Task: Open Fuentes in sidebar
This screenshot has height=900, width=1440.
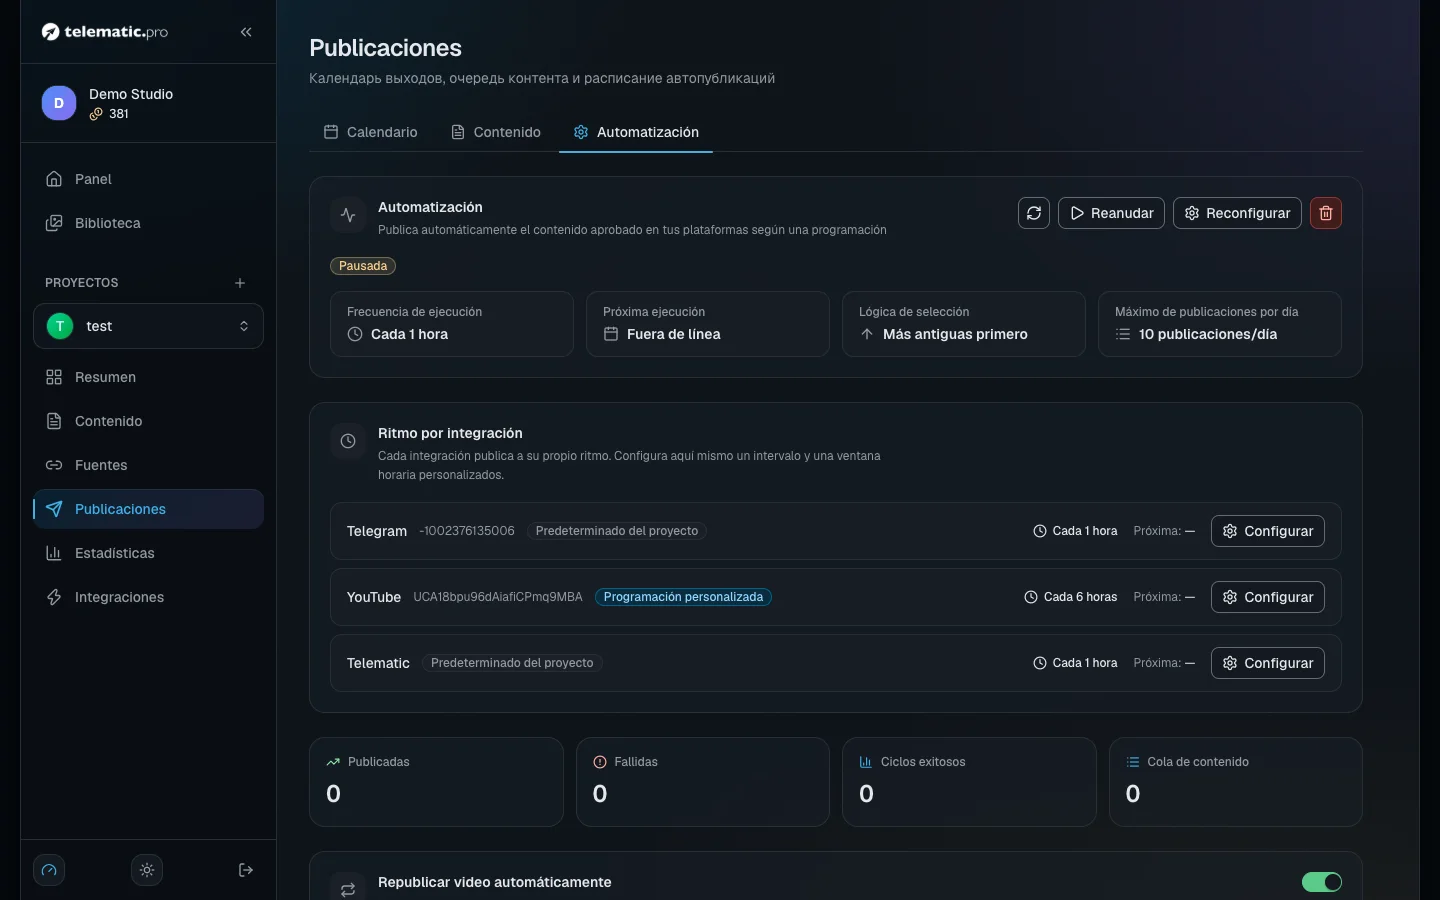Action: [148, 465]
